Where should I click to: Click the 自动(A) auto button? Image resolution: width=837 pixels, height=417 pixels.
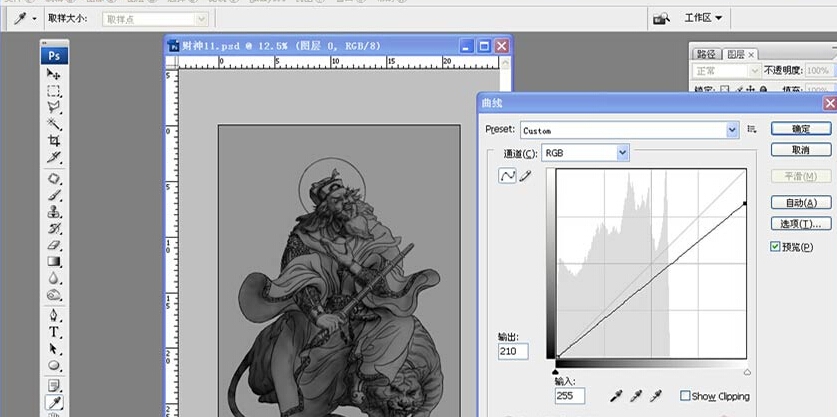(x=801, y=202)
